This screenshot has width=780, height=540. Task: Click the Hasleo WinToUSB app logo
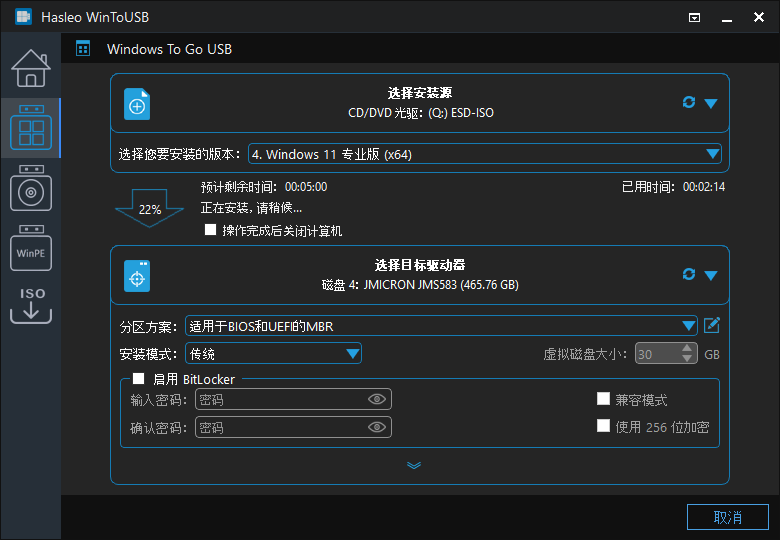(23, 17)
